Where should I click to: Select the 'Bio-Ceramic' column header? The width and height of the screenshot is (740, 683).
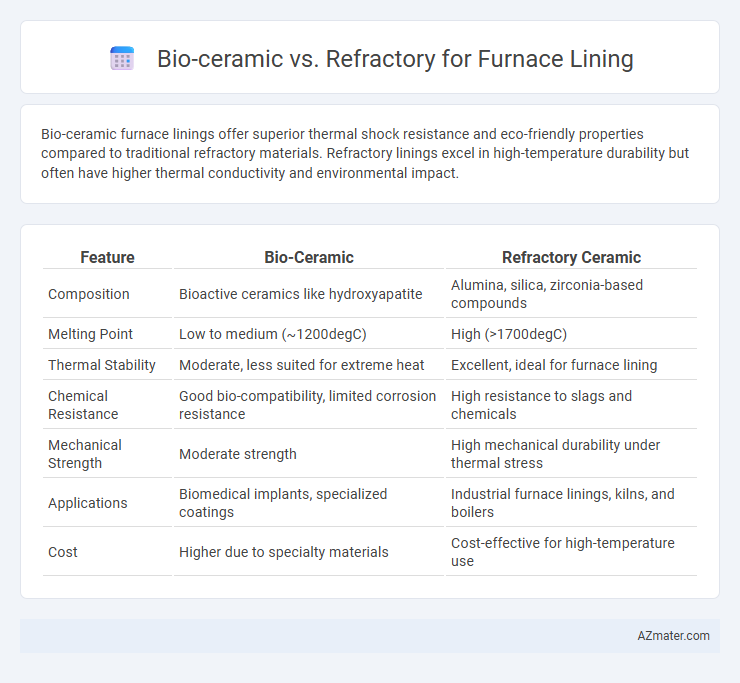[x=309, y=257]
